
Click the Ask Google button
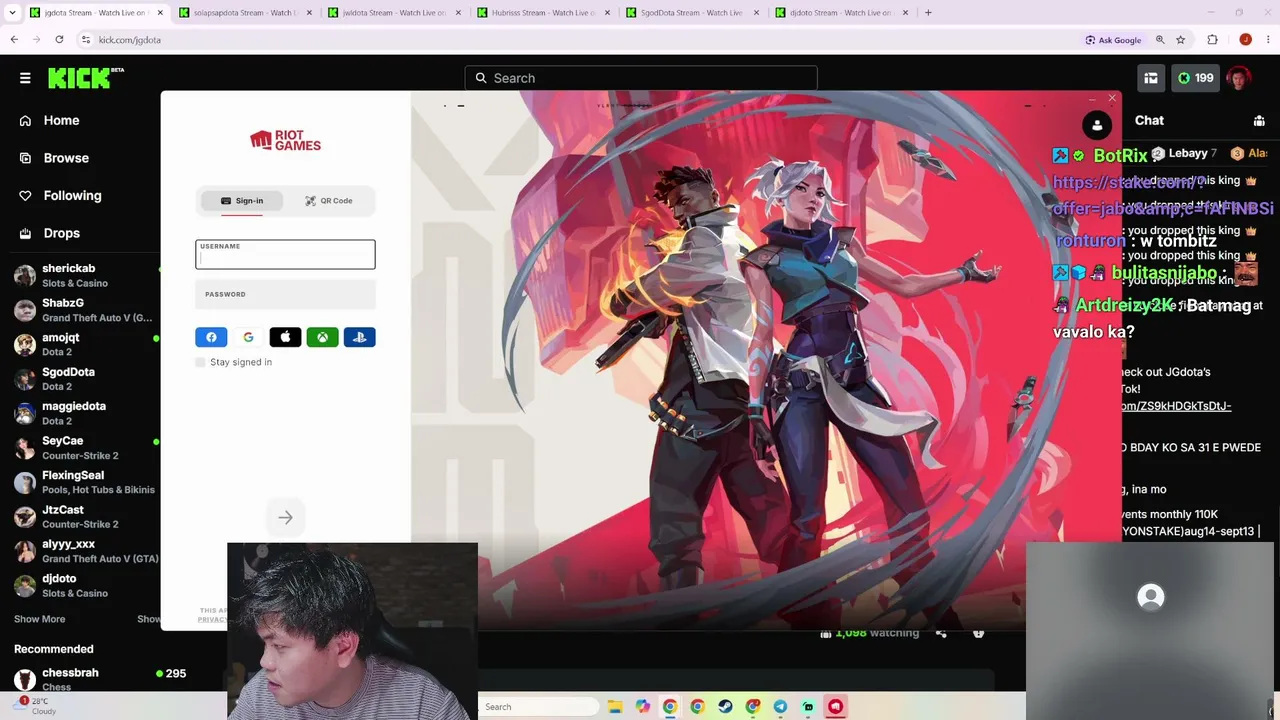click(1113, 40)
